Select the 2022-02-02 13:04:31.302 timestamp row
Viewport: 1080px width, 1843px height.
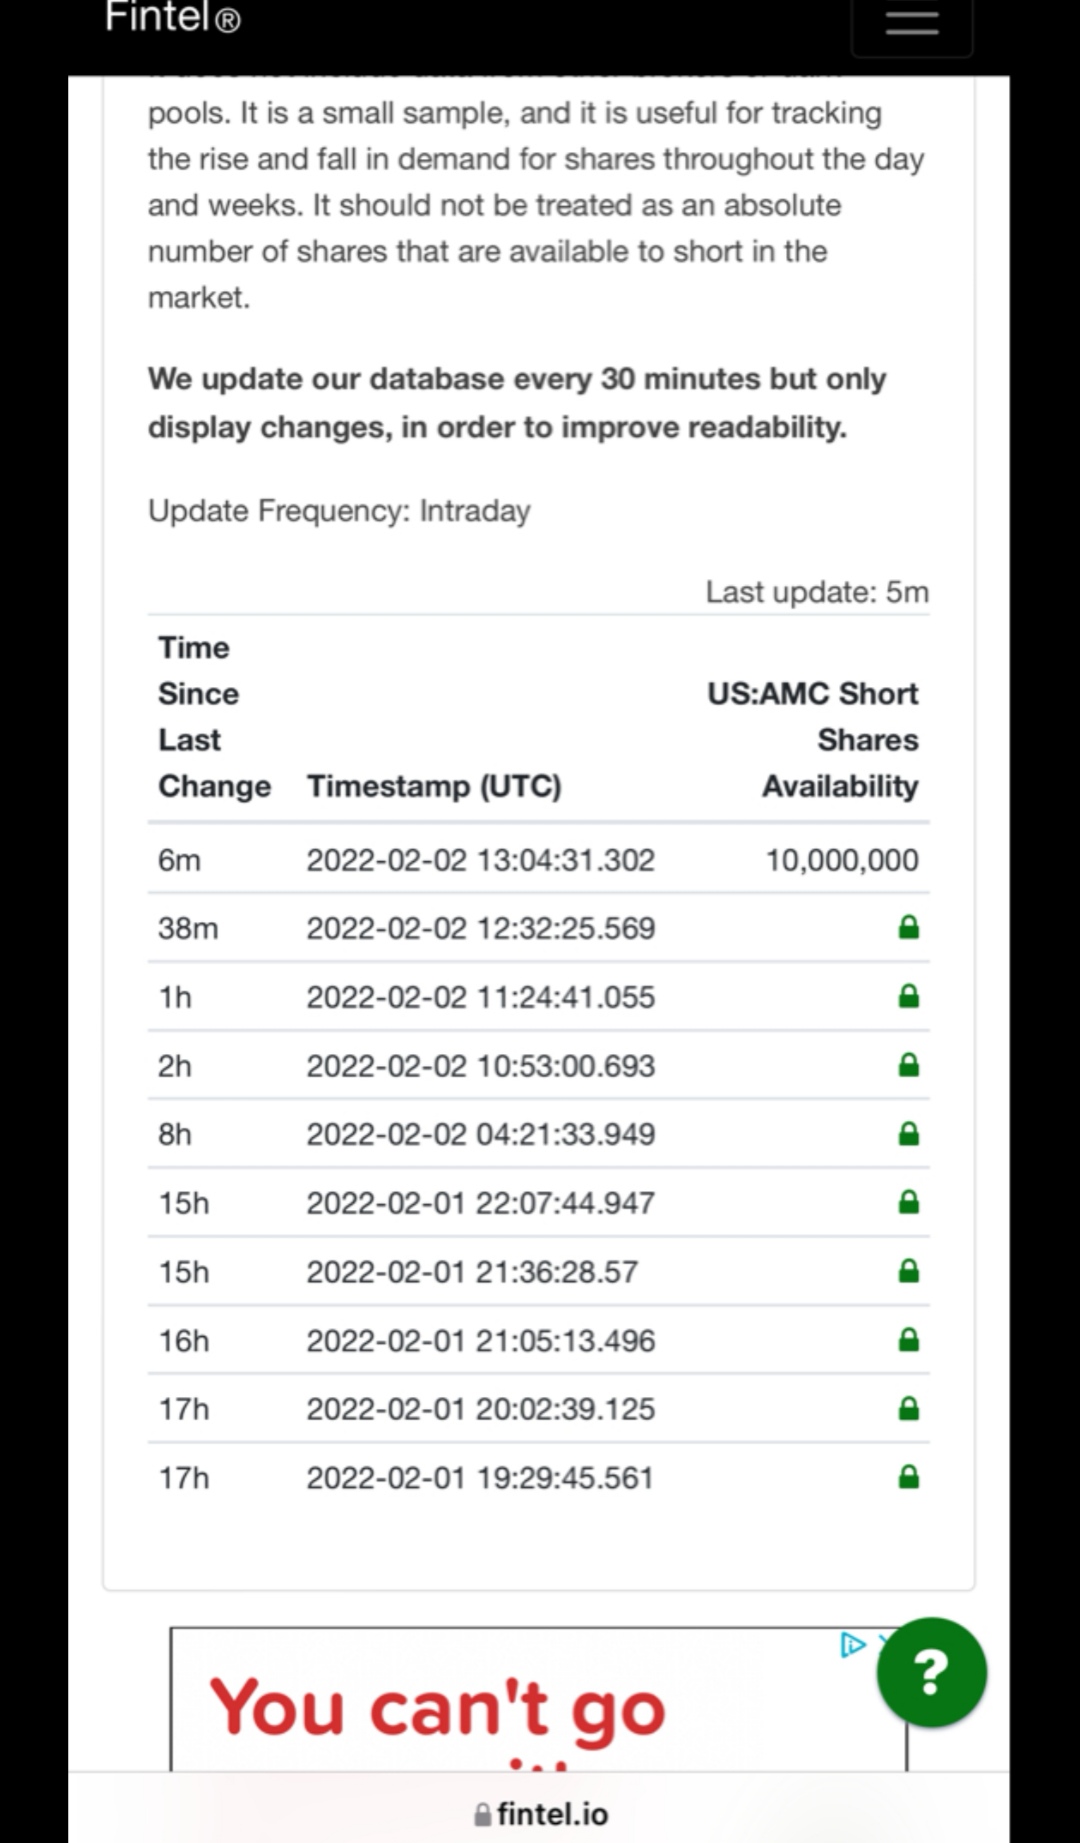[480, 860]
